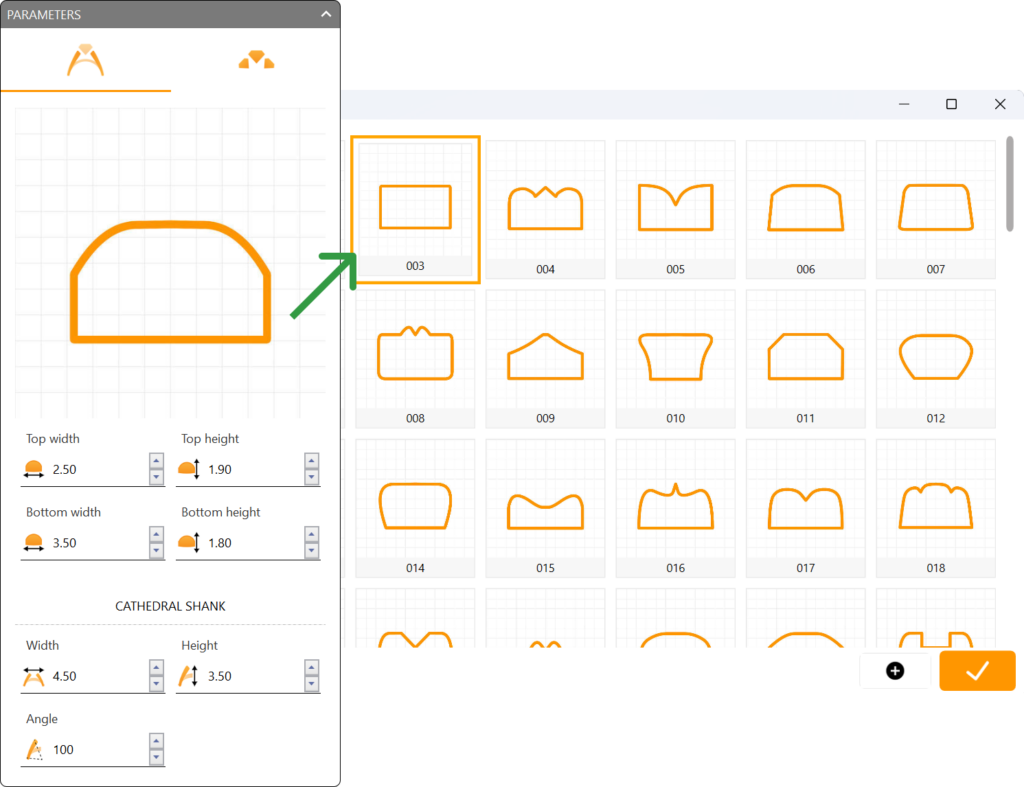
Task: Click the profile list vertical scrollbar
Action: [1010, 185]
